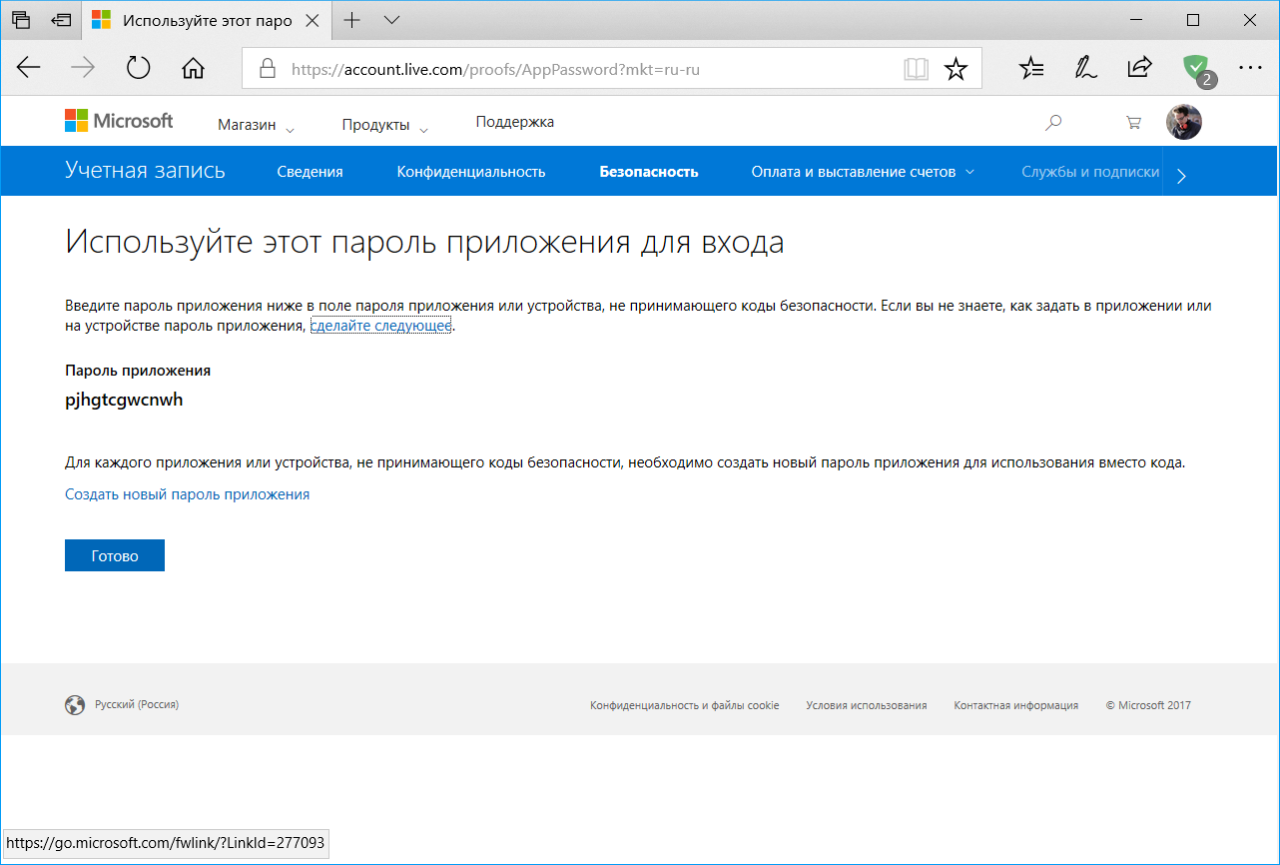
Task: Toggle reading view book icon
Action: coord(915,68)
